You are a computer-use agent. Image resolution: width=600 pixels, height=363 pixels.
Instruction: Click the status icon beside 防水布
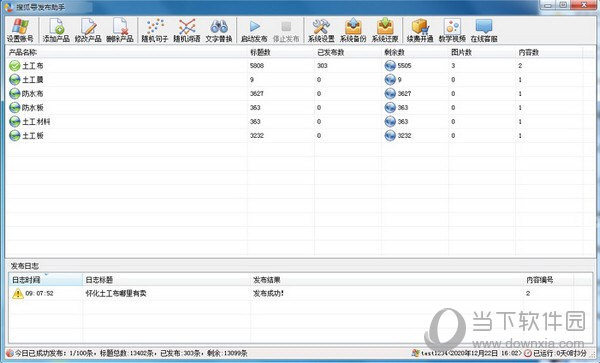[x=15, y=94]
